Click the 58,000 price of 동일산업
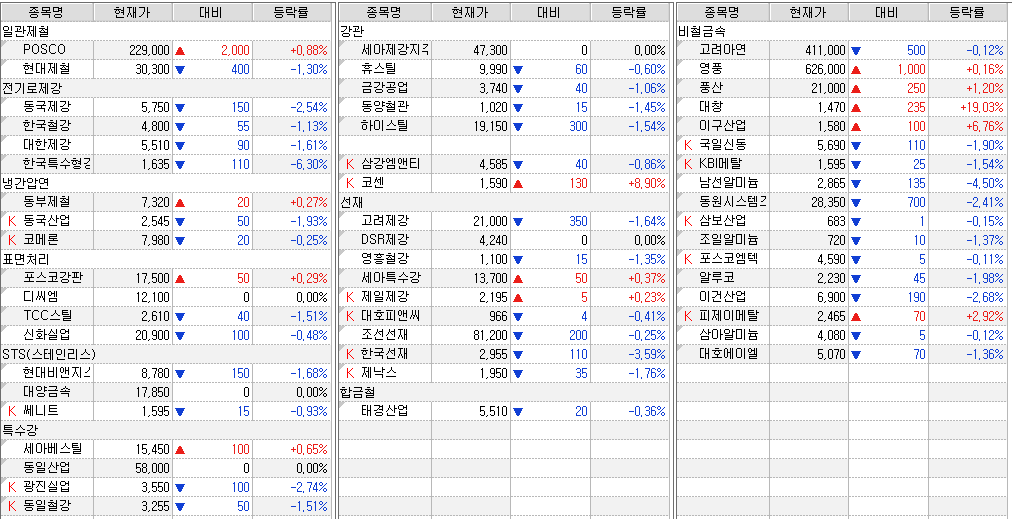Image resolution: width=1012 pixels, height=519 pixels. pos(152,468)
